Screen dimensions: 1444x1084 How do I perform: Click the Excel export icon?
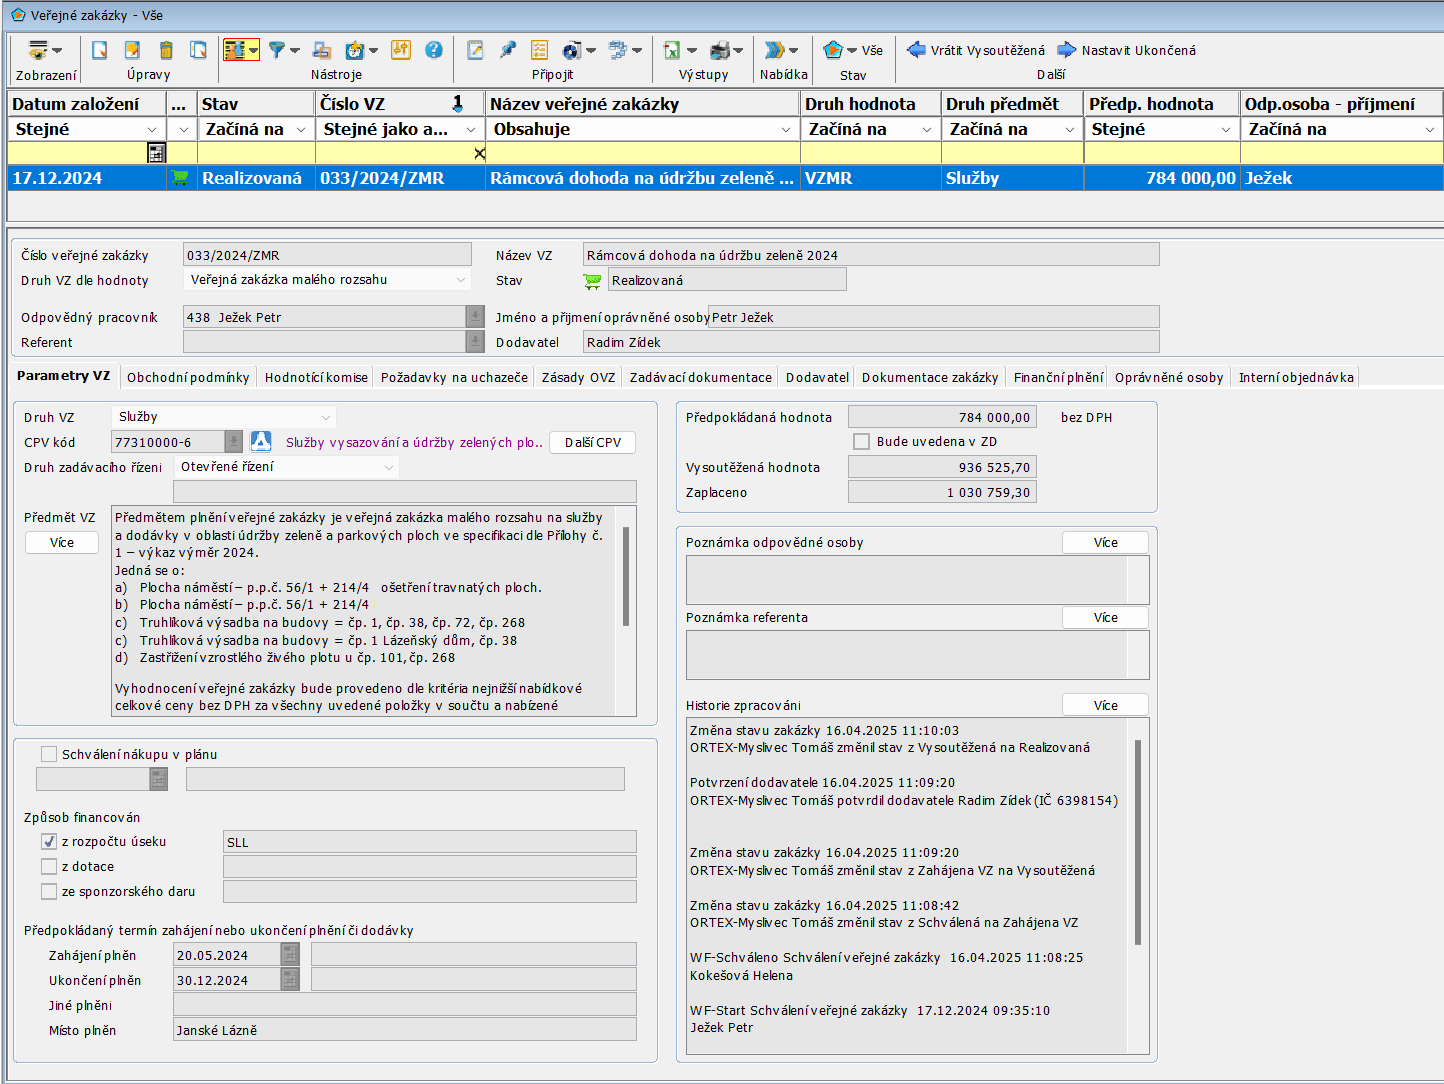click(x=672, y=50)
